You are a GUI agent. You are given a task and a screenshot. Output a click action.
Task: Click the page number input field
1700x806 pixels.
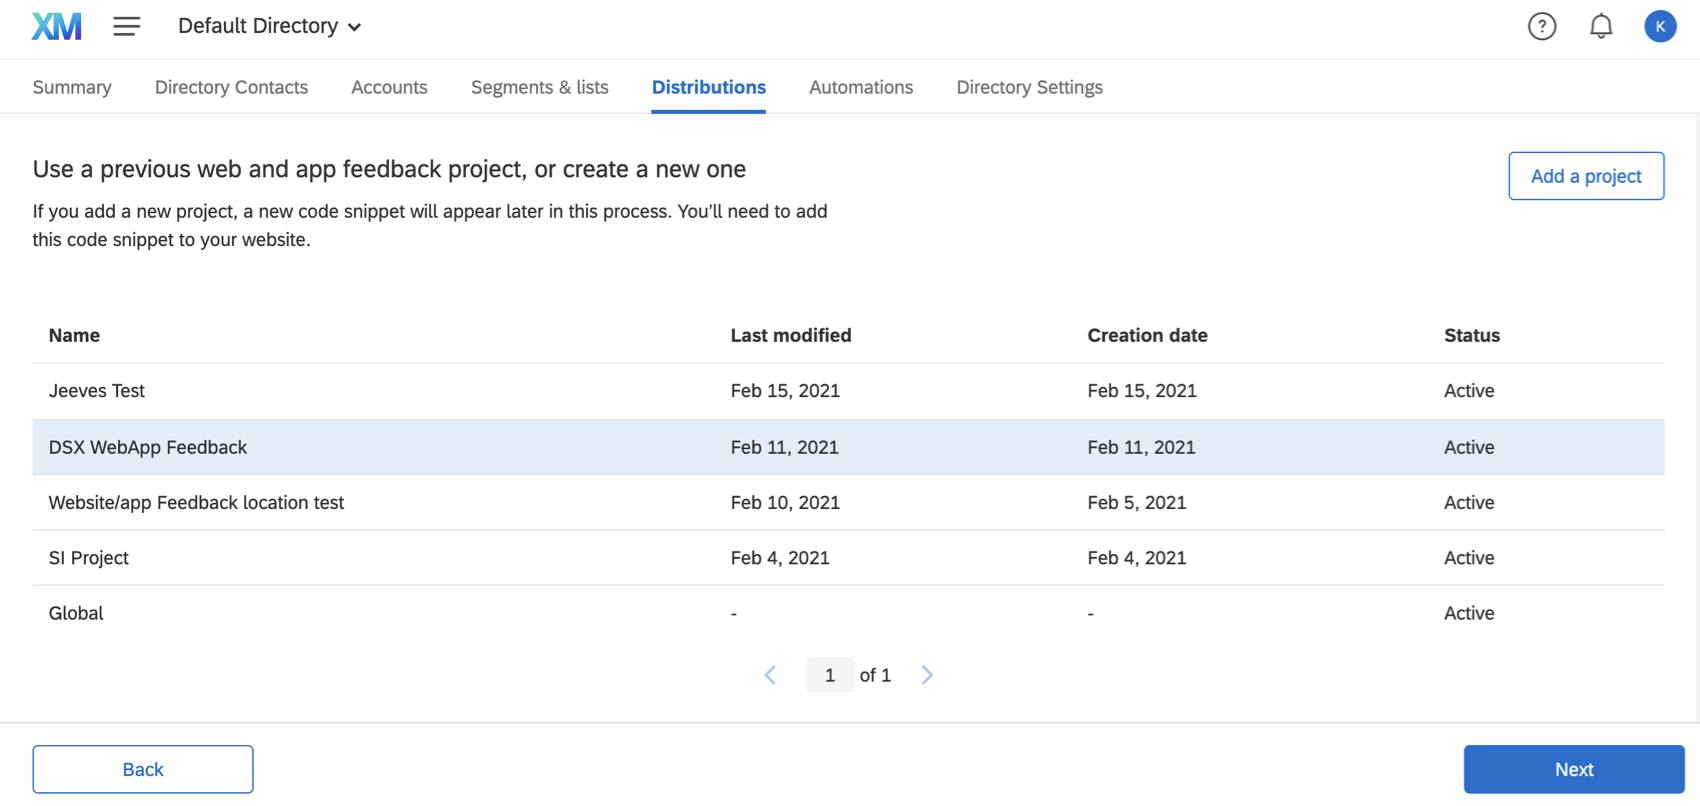point(829,675)
